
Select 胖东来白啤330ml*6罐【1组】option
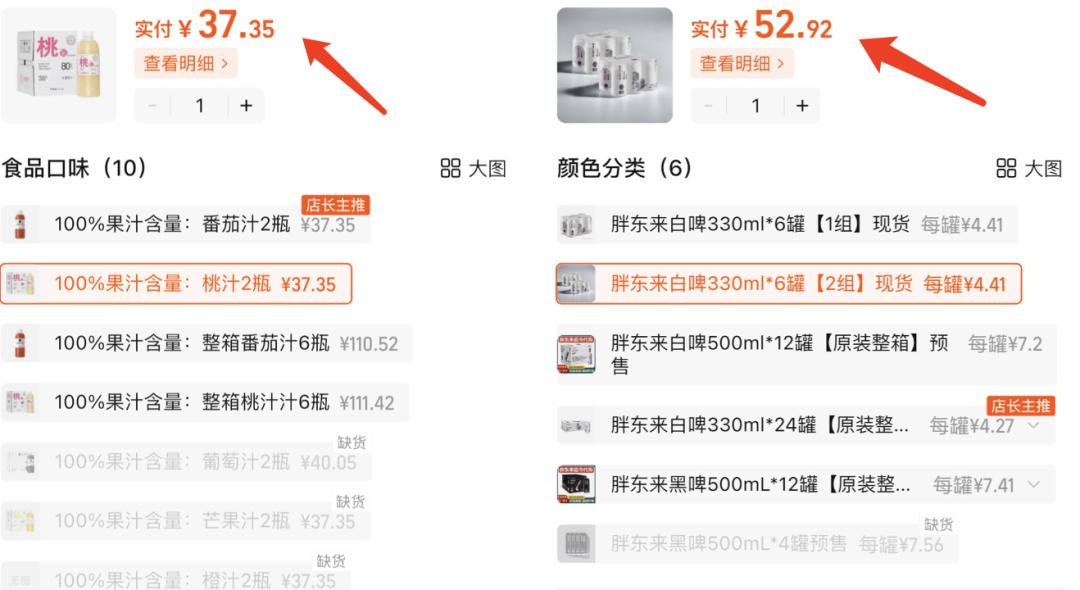(787, 224)
